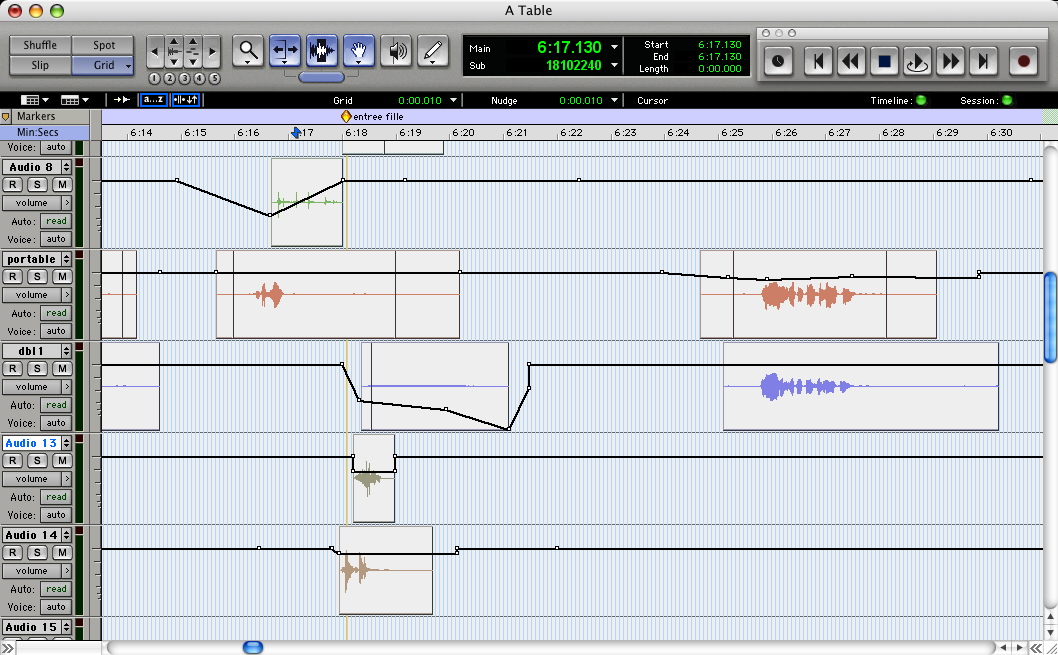Pick the Pencil tool
This screenshot has width=1058, height=655.
click(432, 49)
